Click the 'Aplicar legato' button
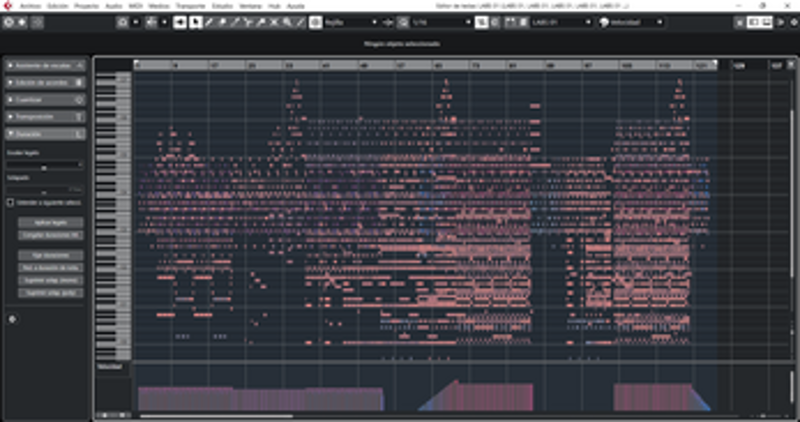The image size is (800, 422). pyautogui.click(x=49, y=222)
